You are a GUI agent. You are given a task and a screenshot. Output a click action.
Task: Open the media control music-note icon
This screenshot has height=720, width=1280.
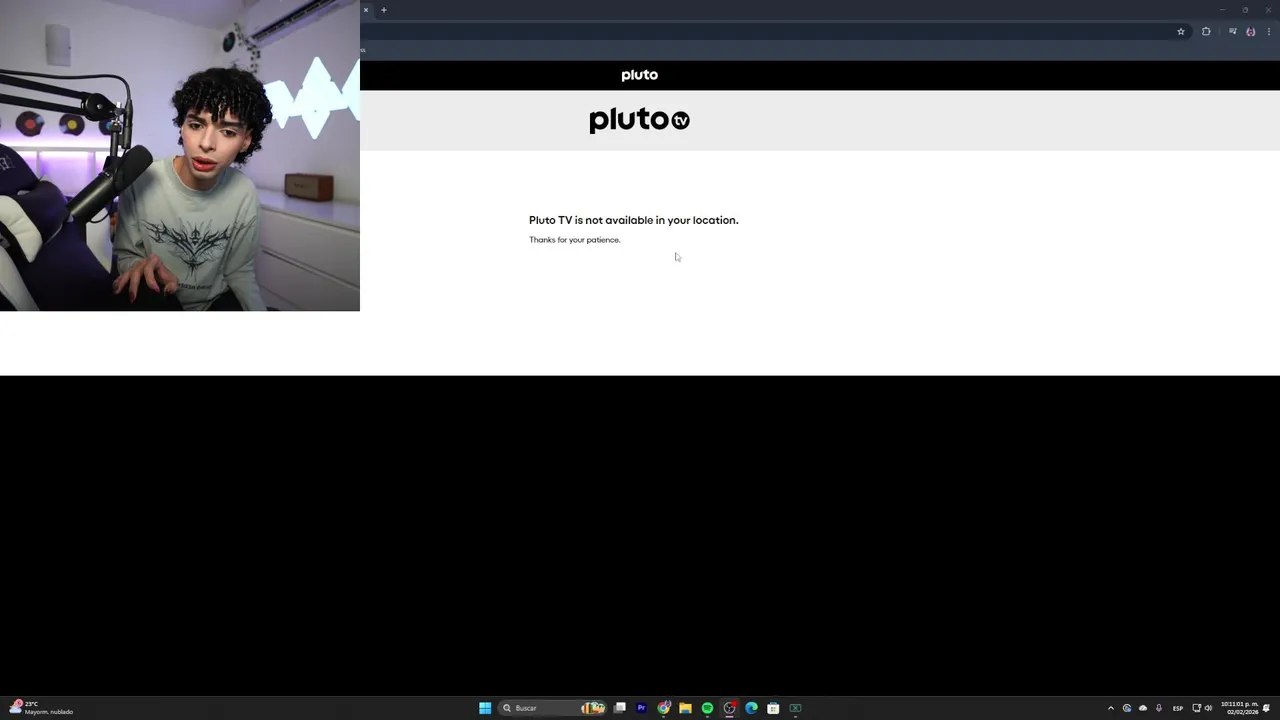1232,32
